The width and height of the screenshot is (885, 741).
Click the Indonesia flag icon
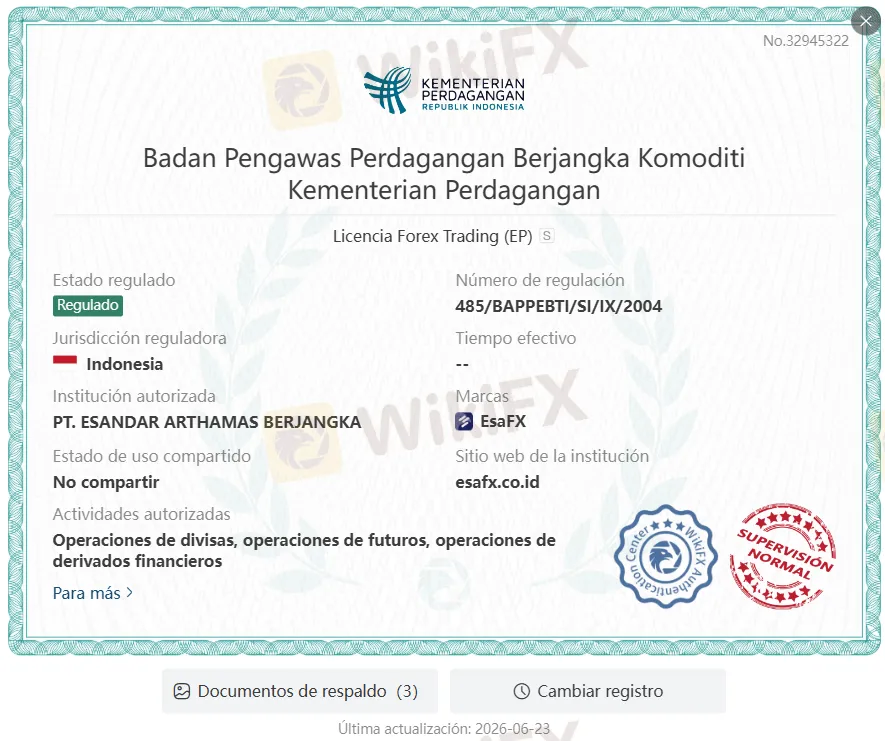[x=65, y=361]
